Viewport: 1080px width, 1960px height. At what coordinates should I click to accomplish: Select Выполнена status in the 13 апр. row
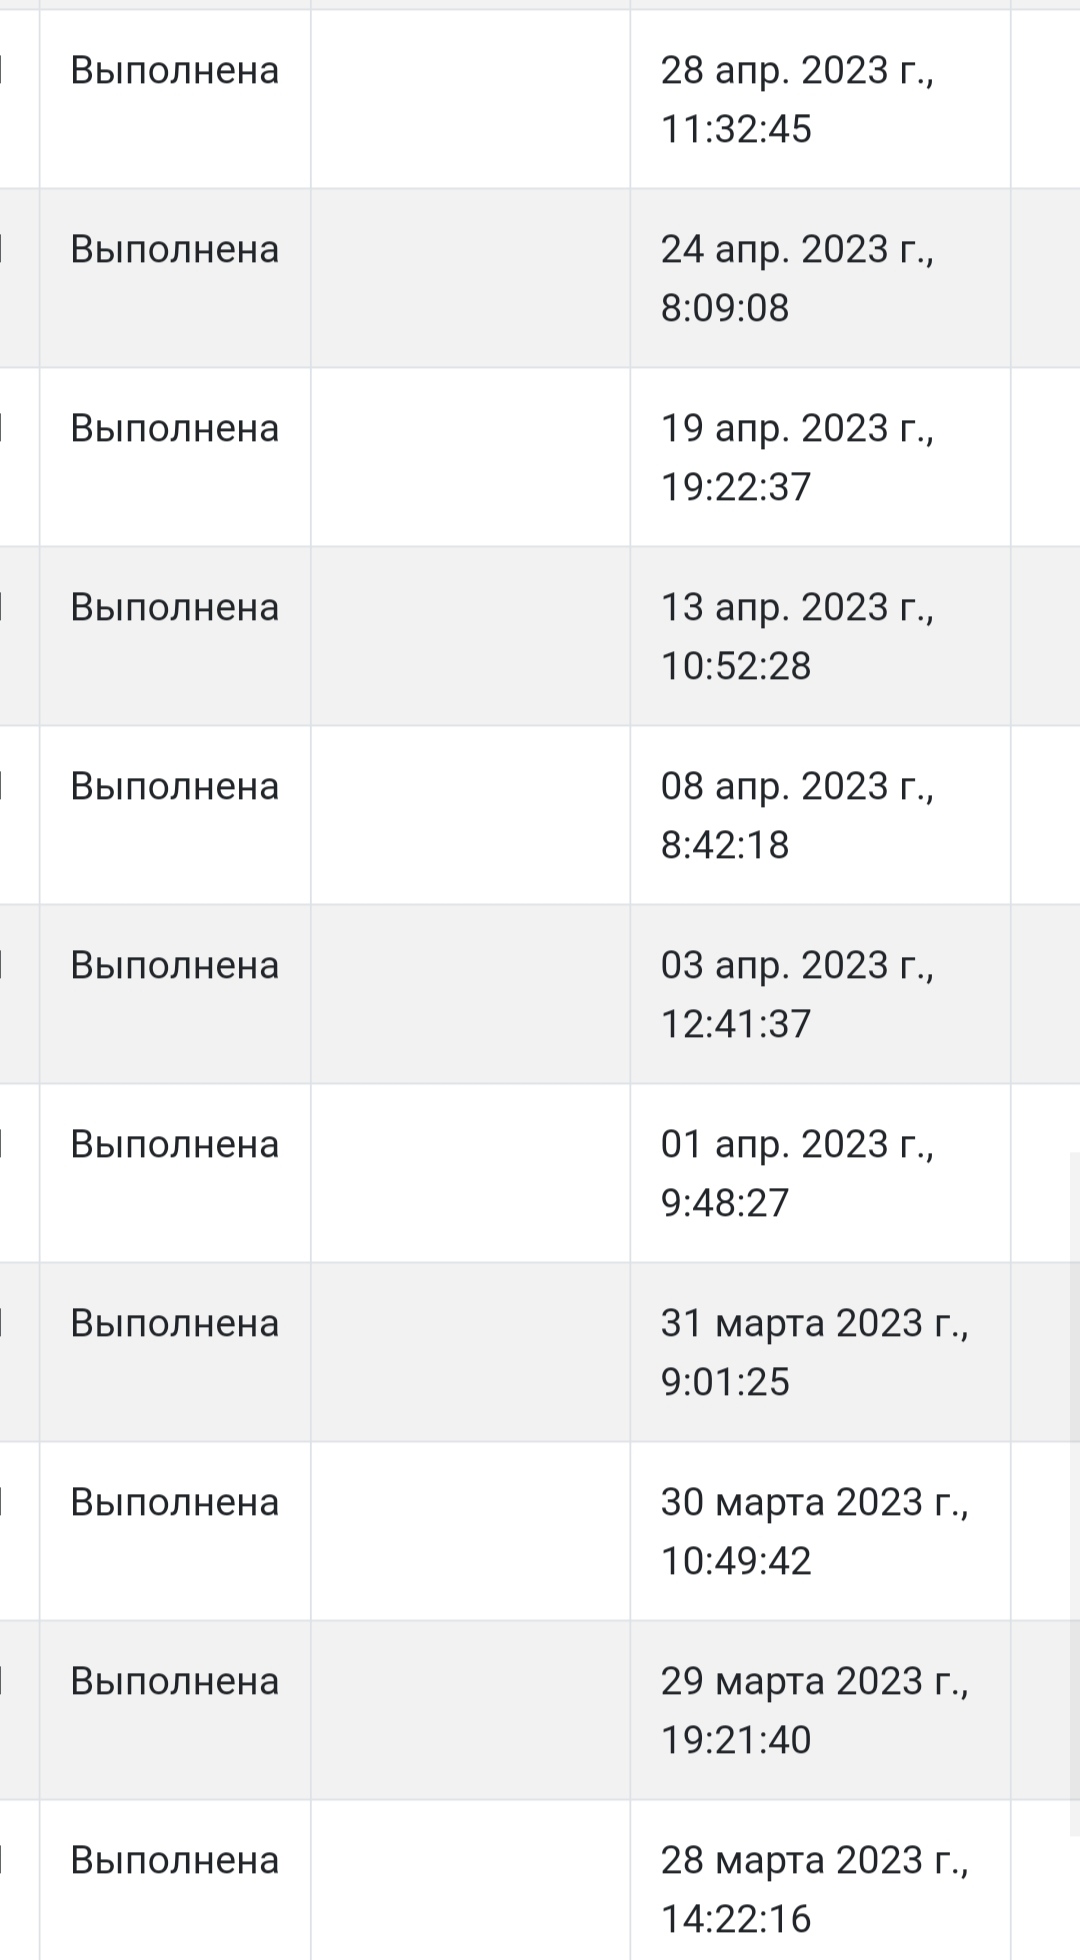click(x=174, y=608)
